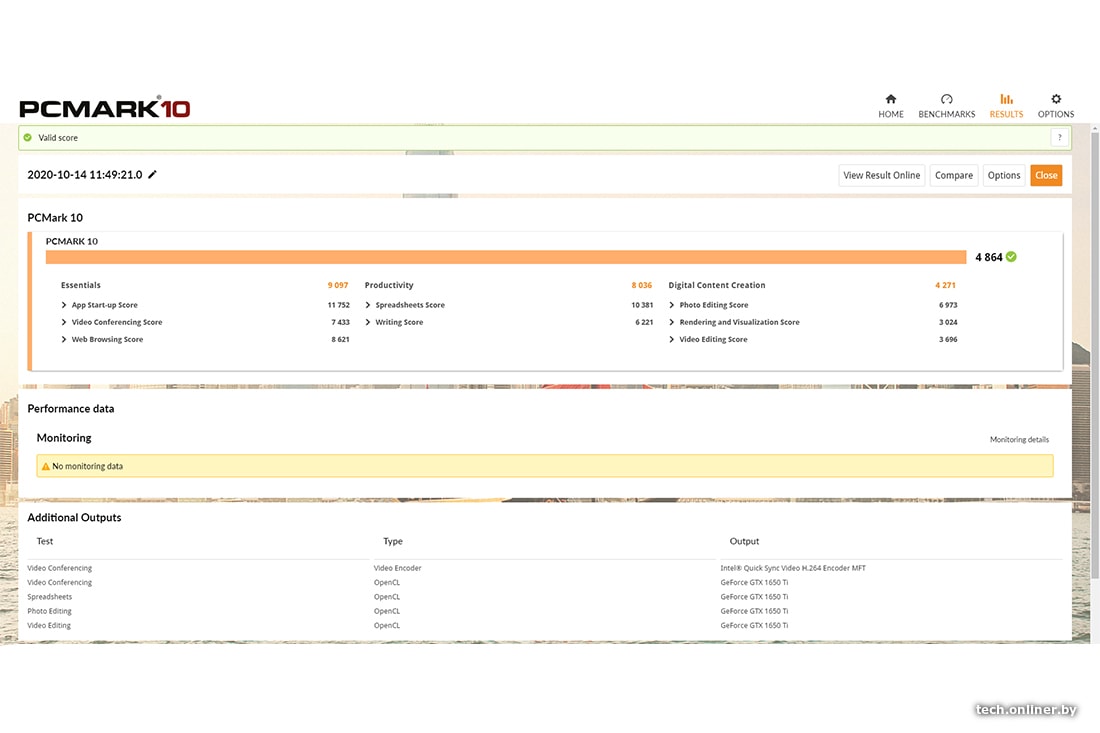Click Video Encoder type cell

tap(397, 568)
